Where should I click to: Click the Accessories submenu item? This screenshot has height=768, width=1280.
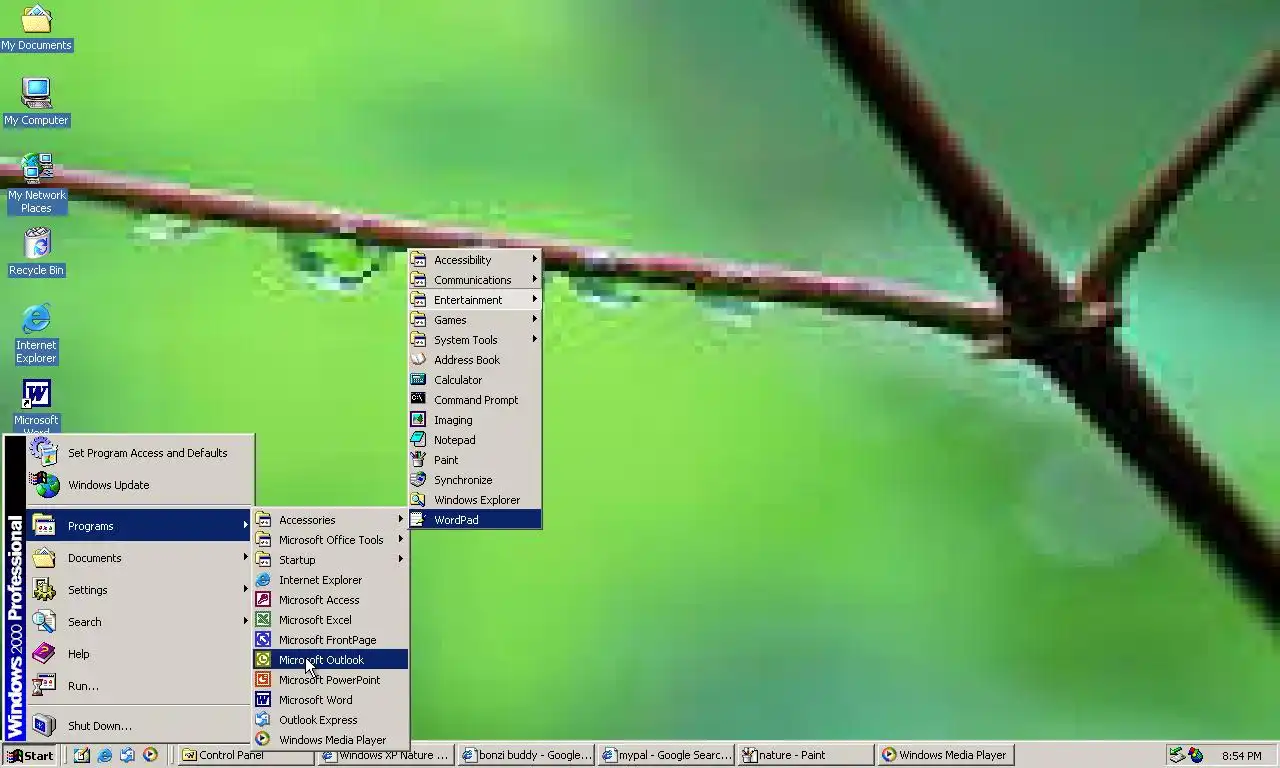coord(330,520)
